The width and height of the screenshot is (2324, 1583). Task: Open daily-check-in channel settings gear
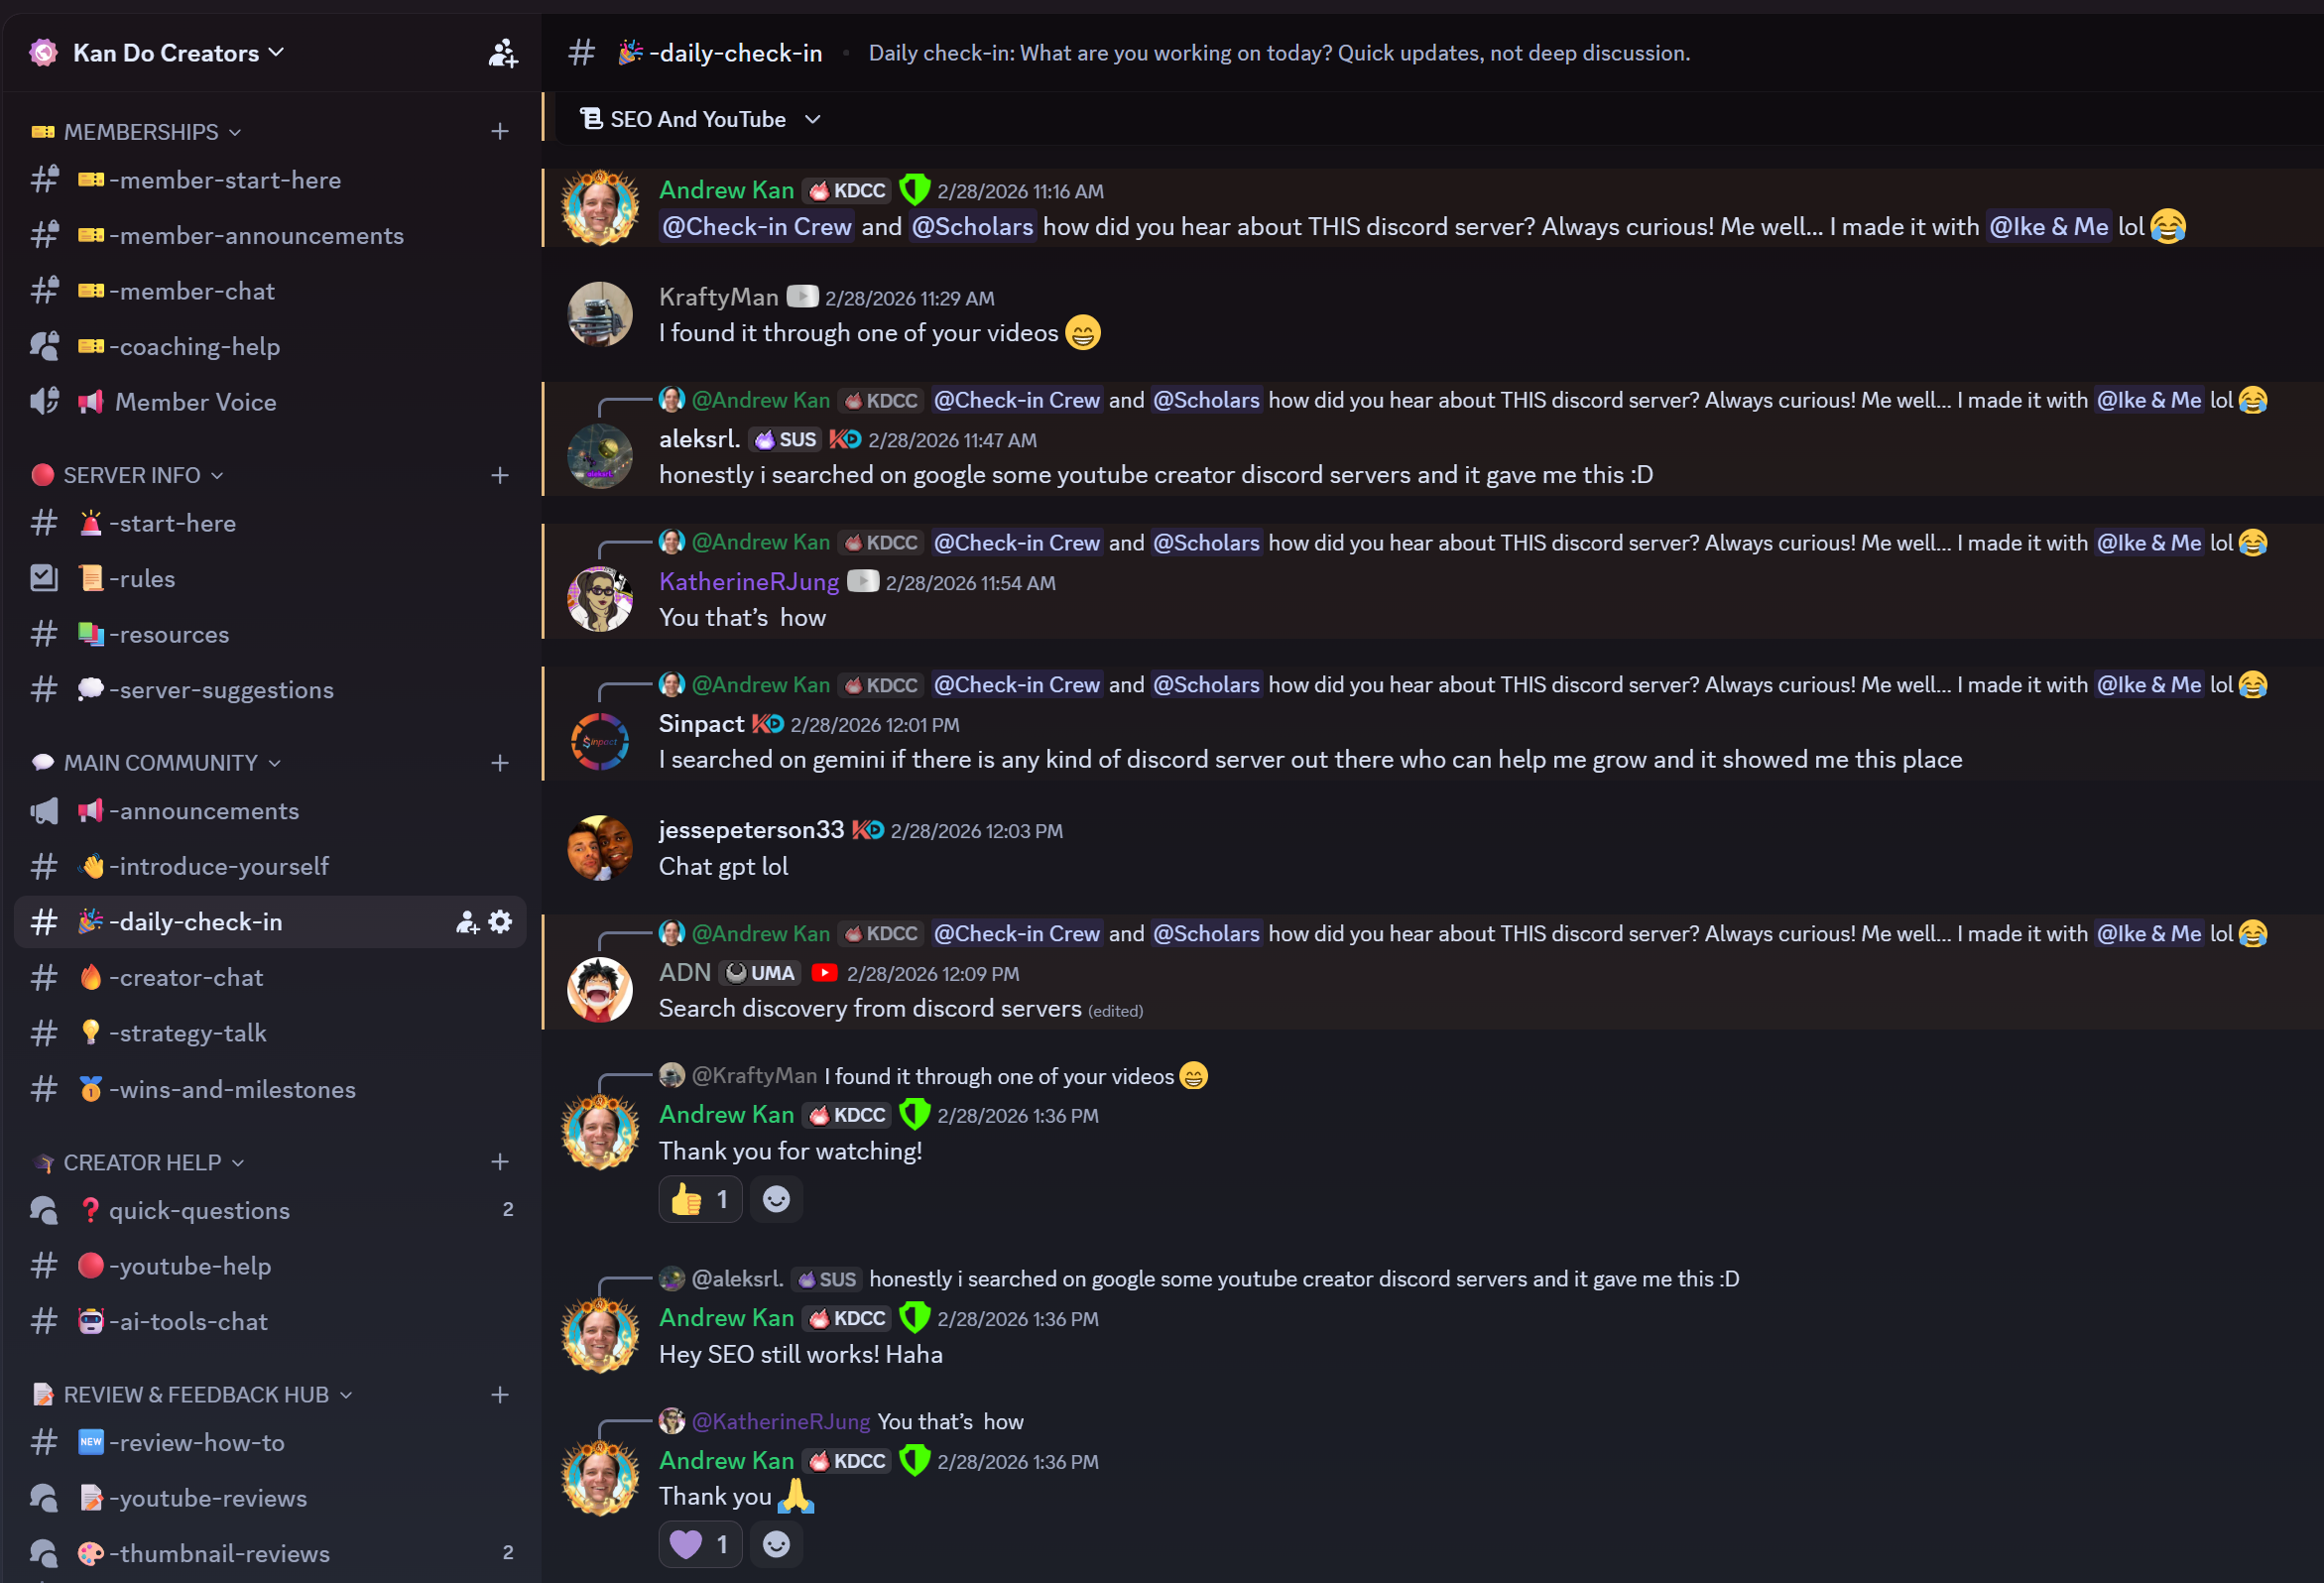pyautogui.click(x=500, y=921)
